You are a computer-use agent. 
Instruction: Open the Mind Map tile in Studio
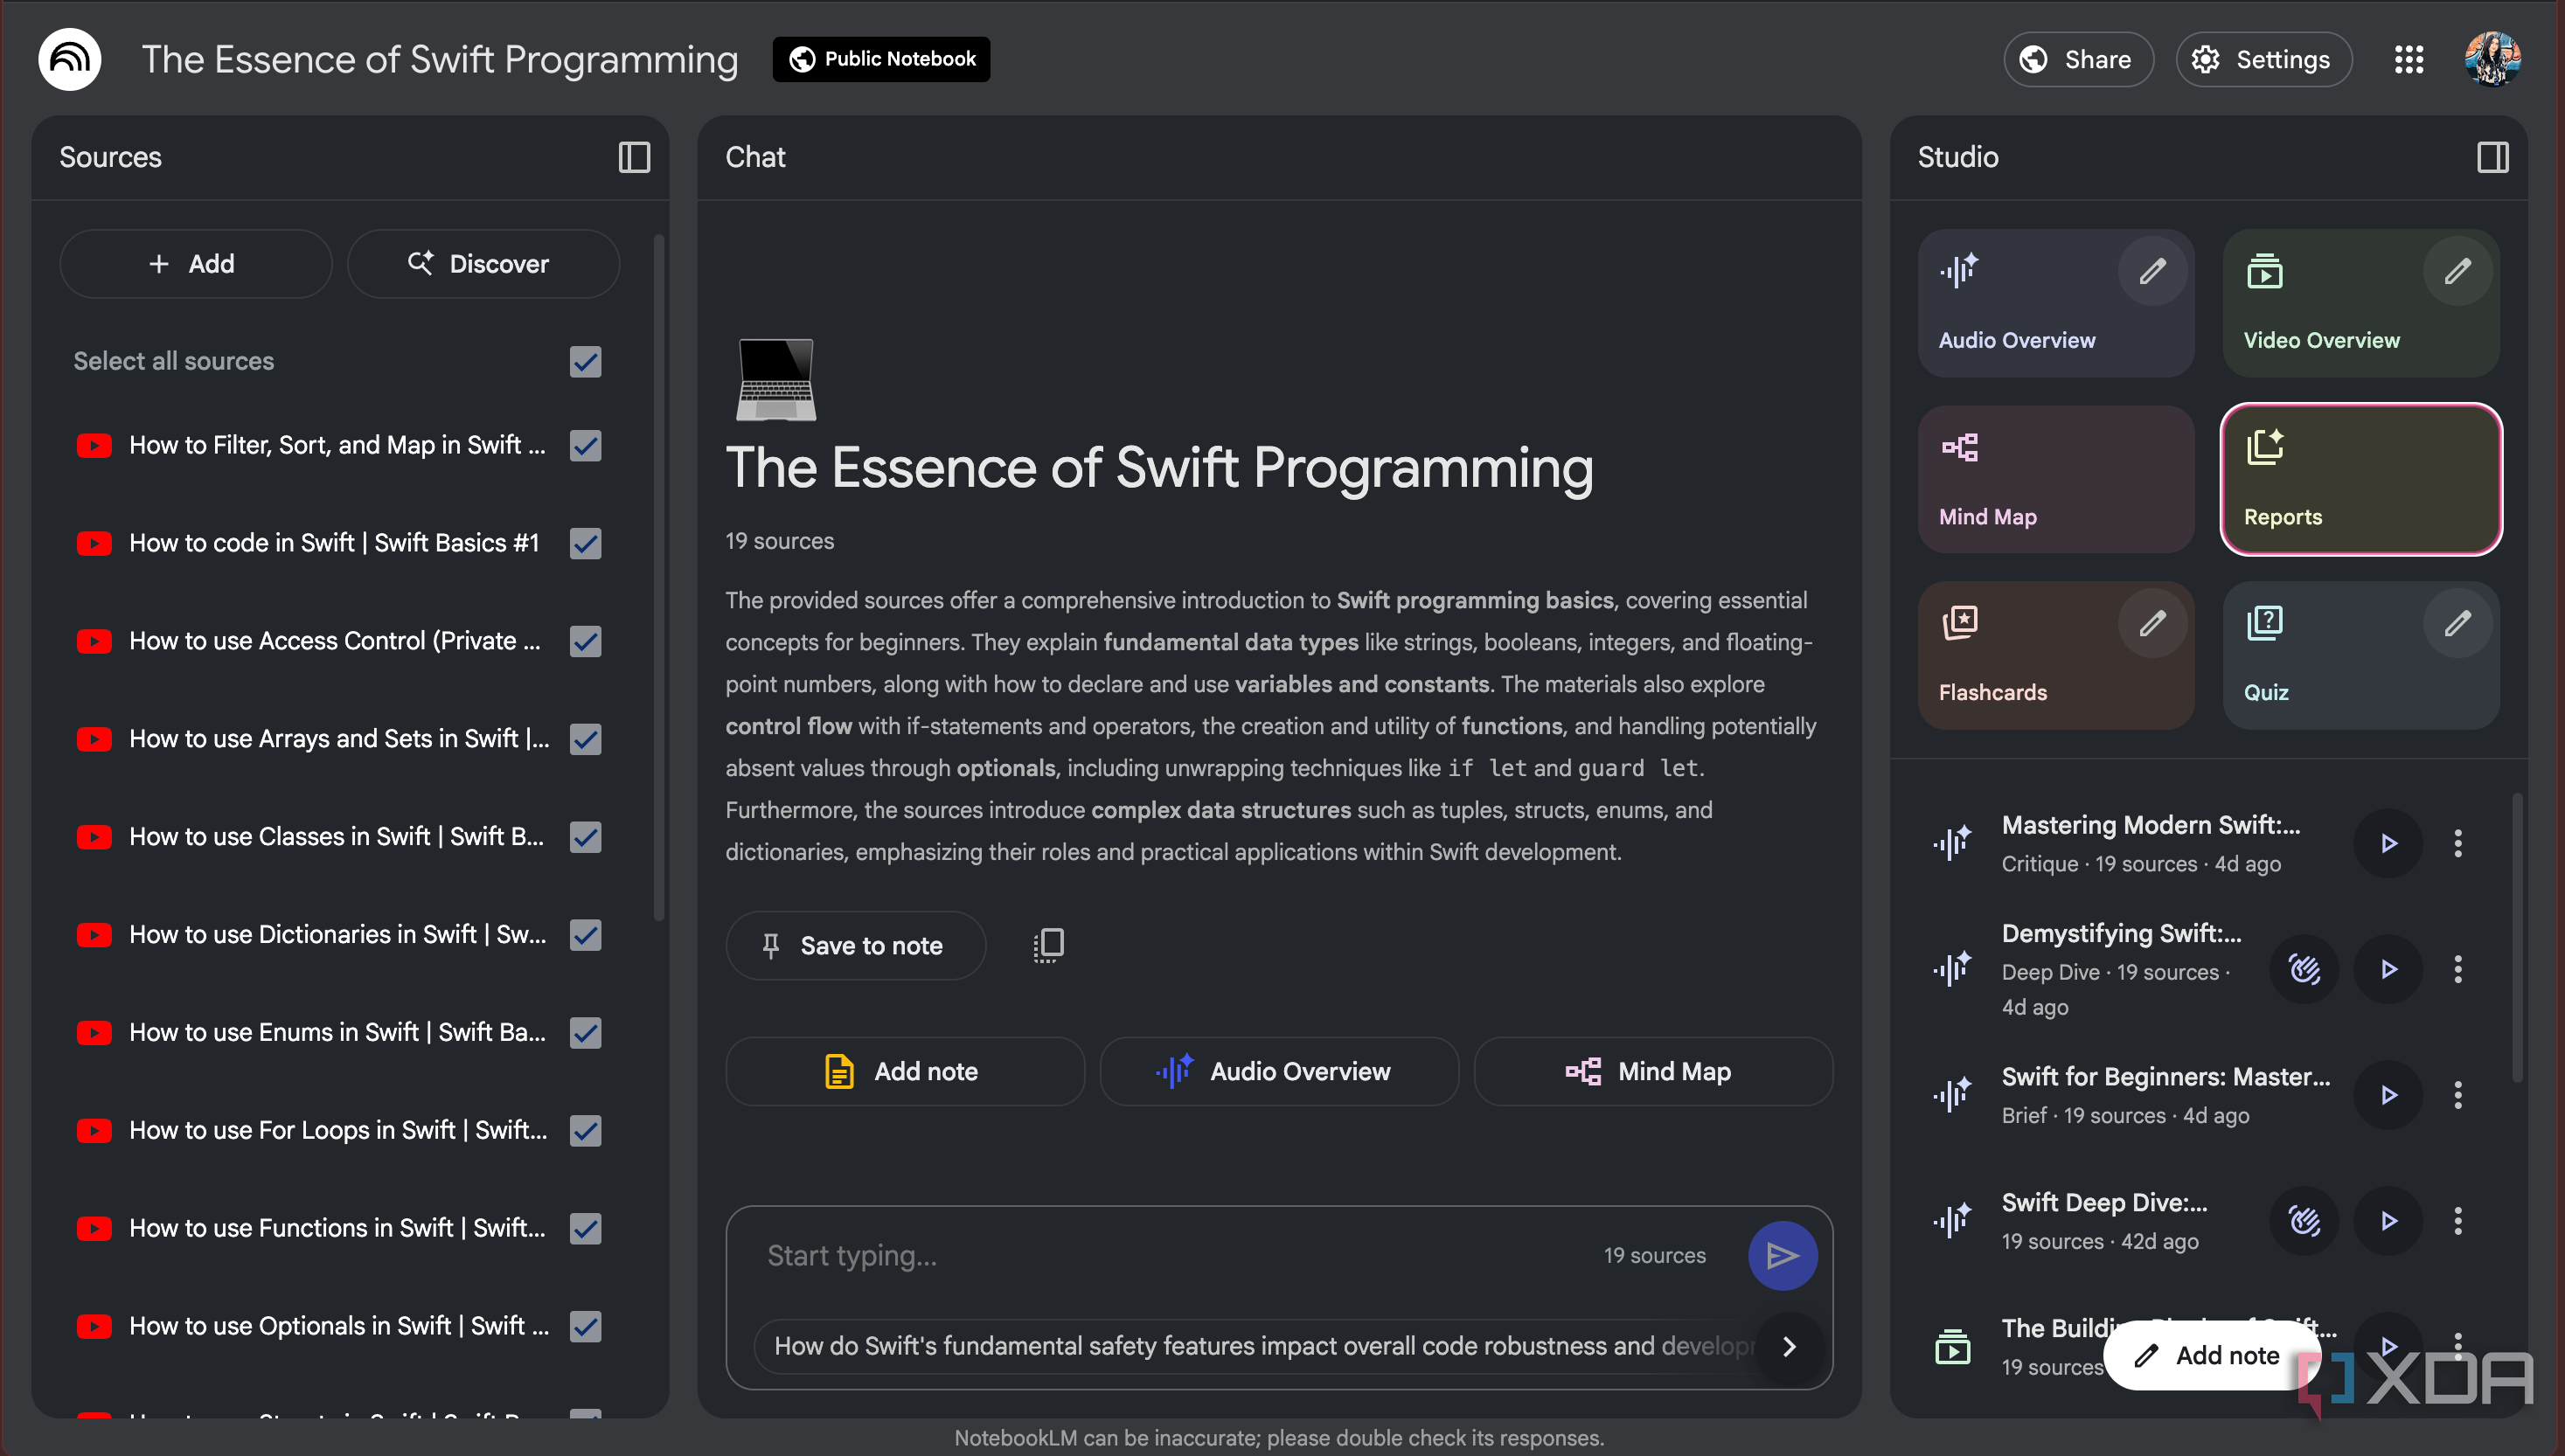(x=2056, y=479)
